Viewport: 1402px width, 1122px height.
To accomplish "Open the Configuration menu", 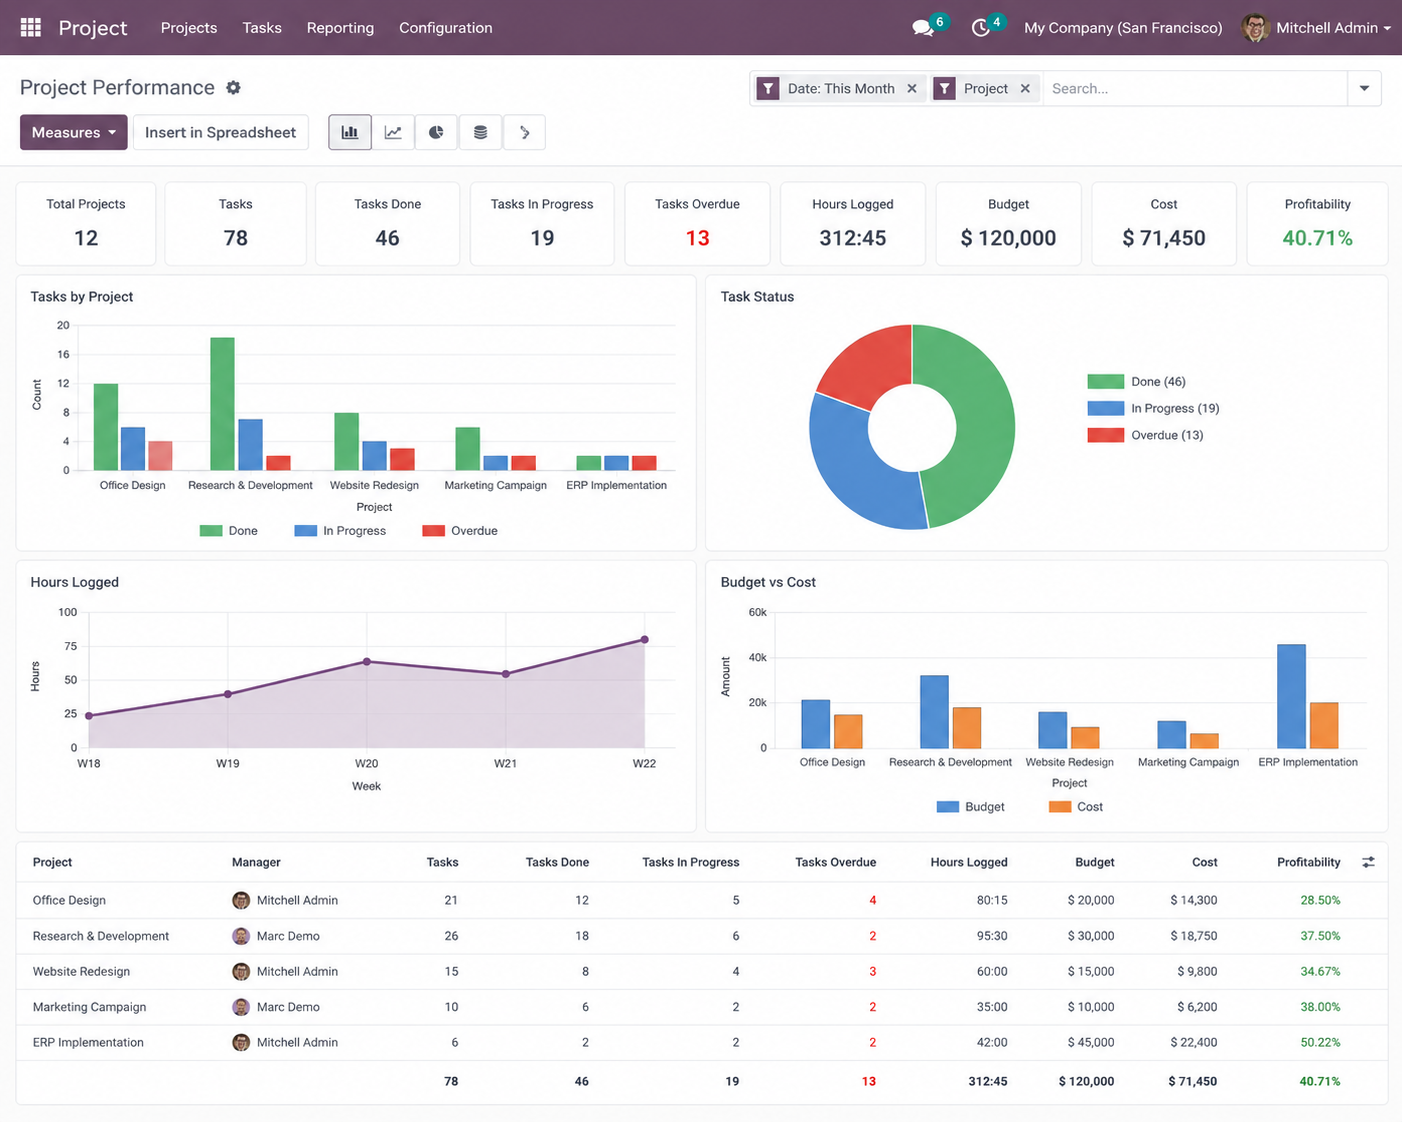I will point(445,28).
